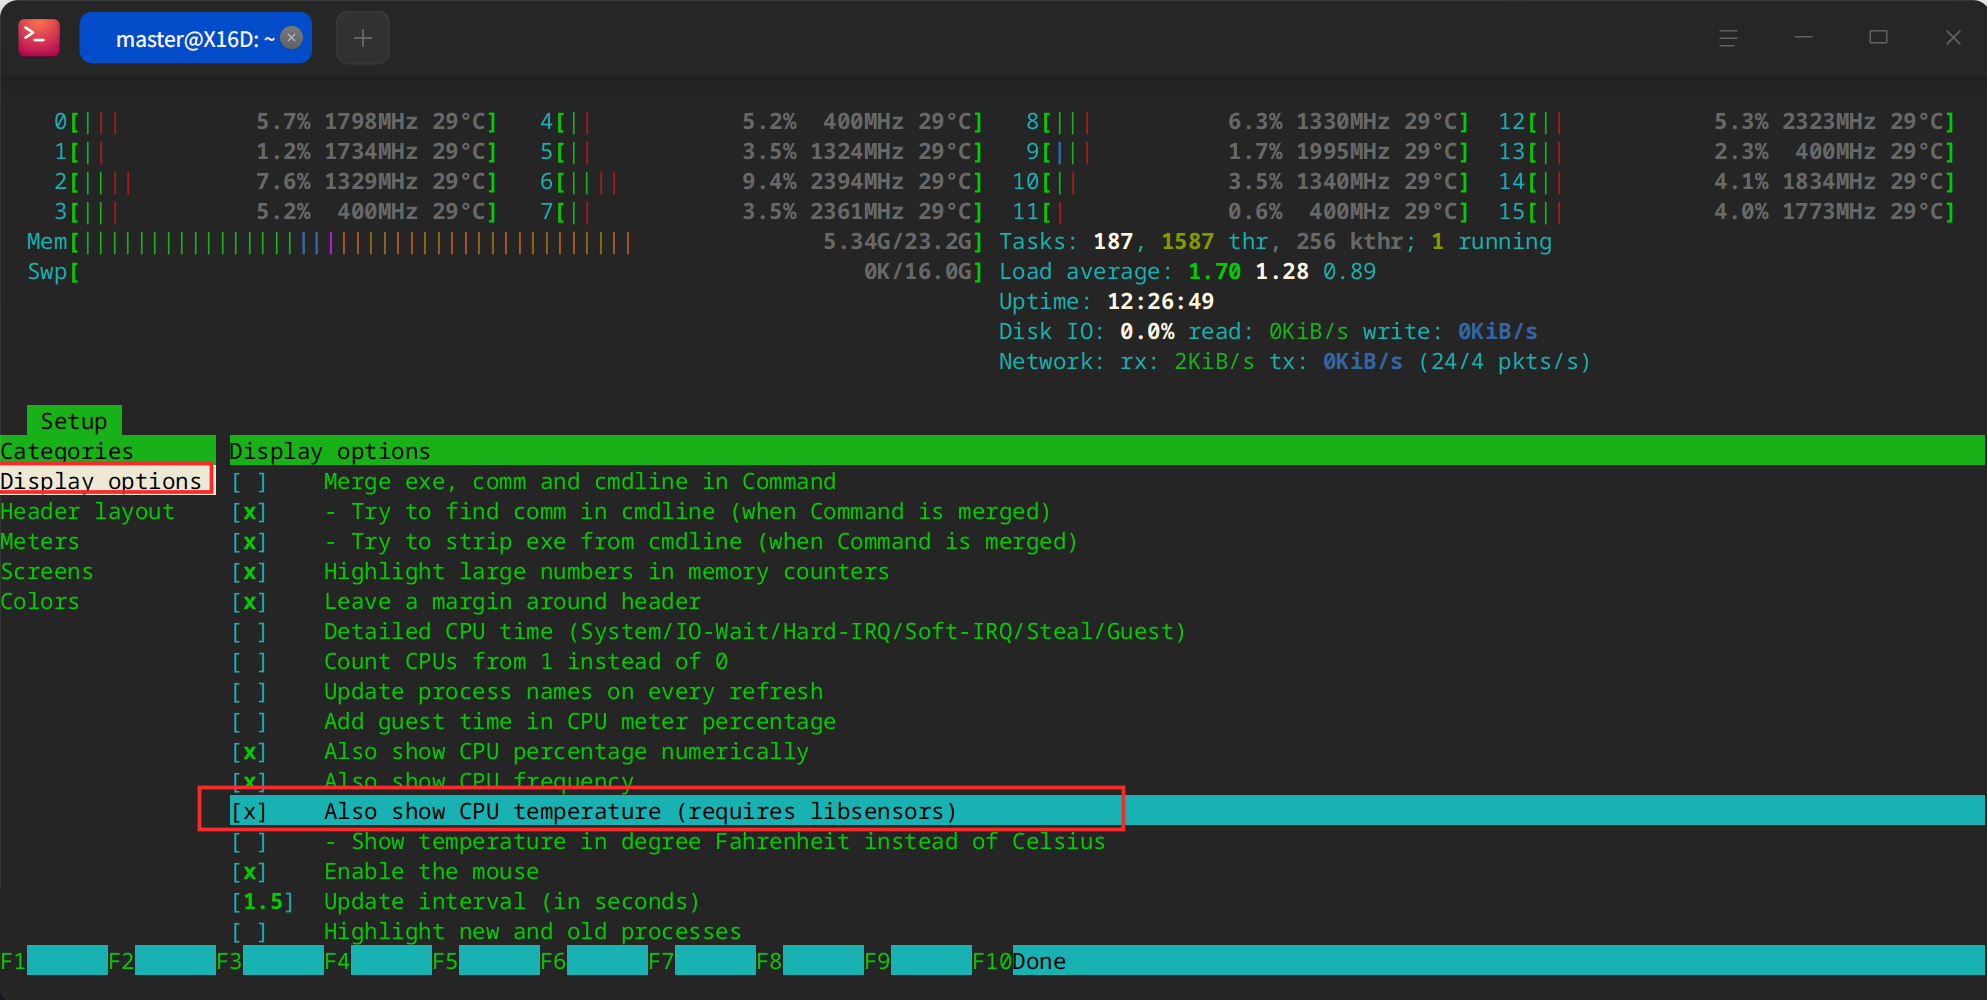This screenshot has width=1987, height=1000.
Task: Click the Uptime 12:26:49 text
Action: [x=1106, y=301]
